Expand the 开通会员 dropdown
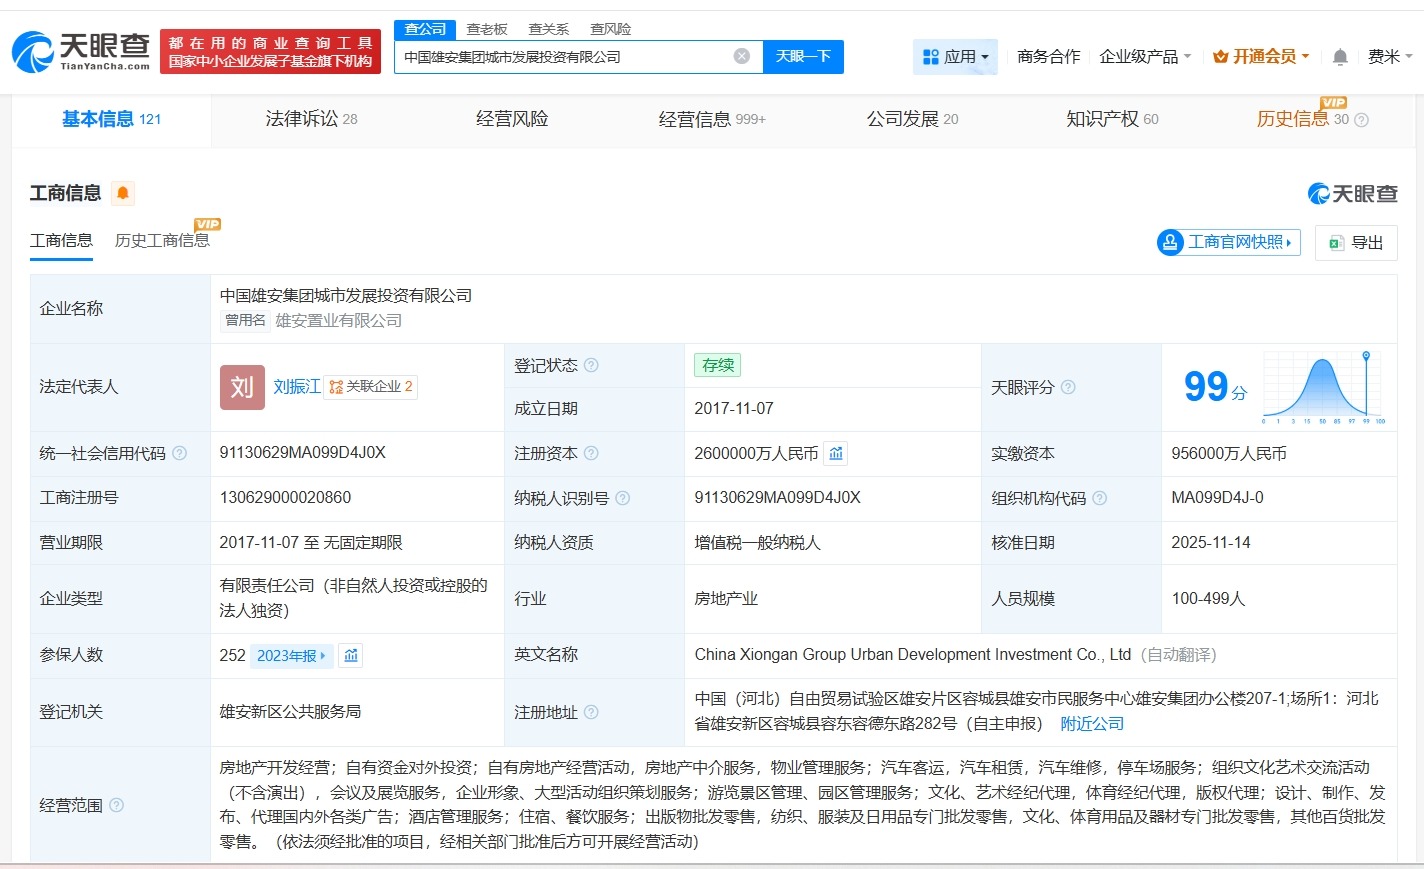Image resolution: width=1424 pixels, height=869 pixels. click(x=1261, y=57)
